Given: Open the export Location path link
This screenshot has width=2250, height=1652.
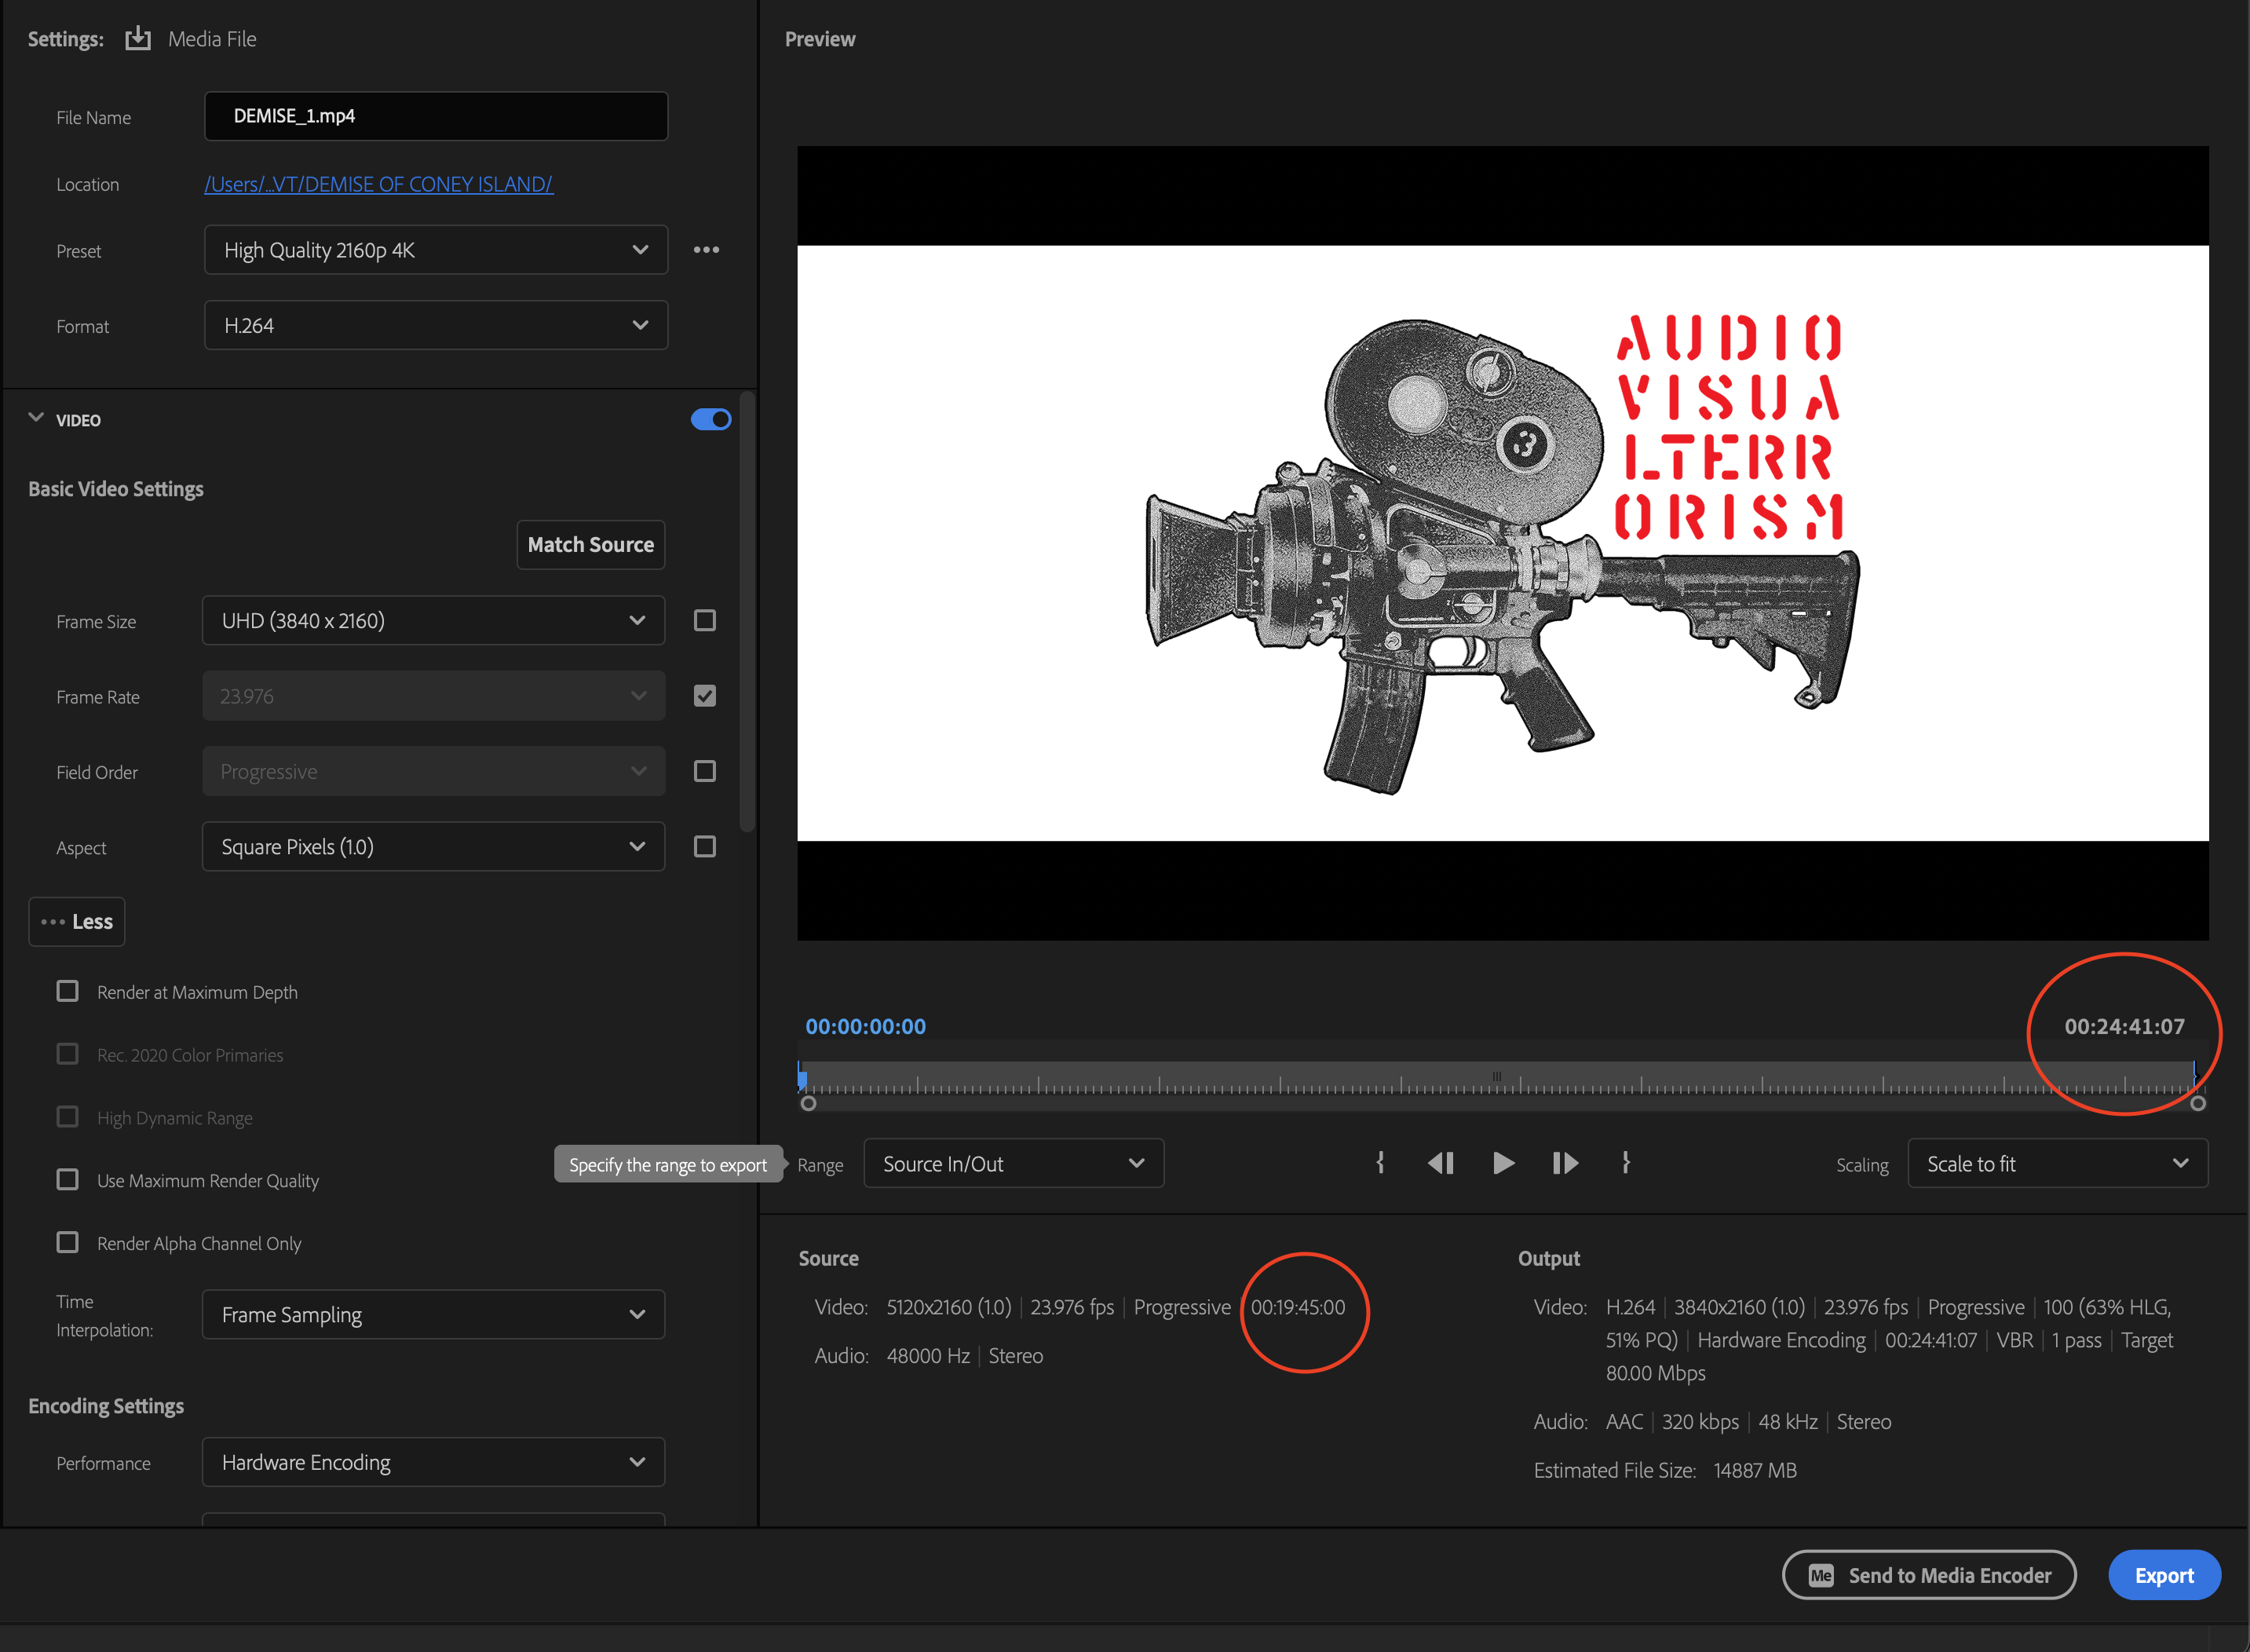Looking at the screenshot, I should coord(378,184).
